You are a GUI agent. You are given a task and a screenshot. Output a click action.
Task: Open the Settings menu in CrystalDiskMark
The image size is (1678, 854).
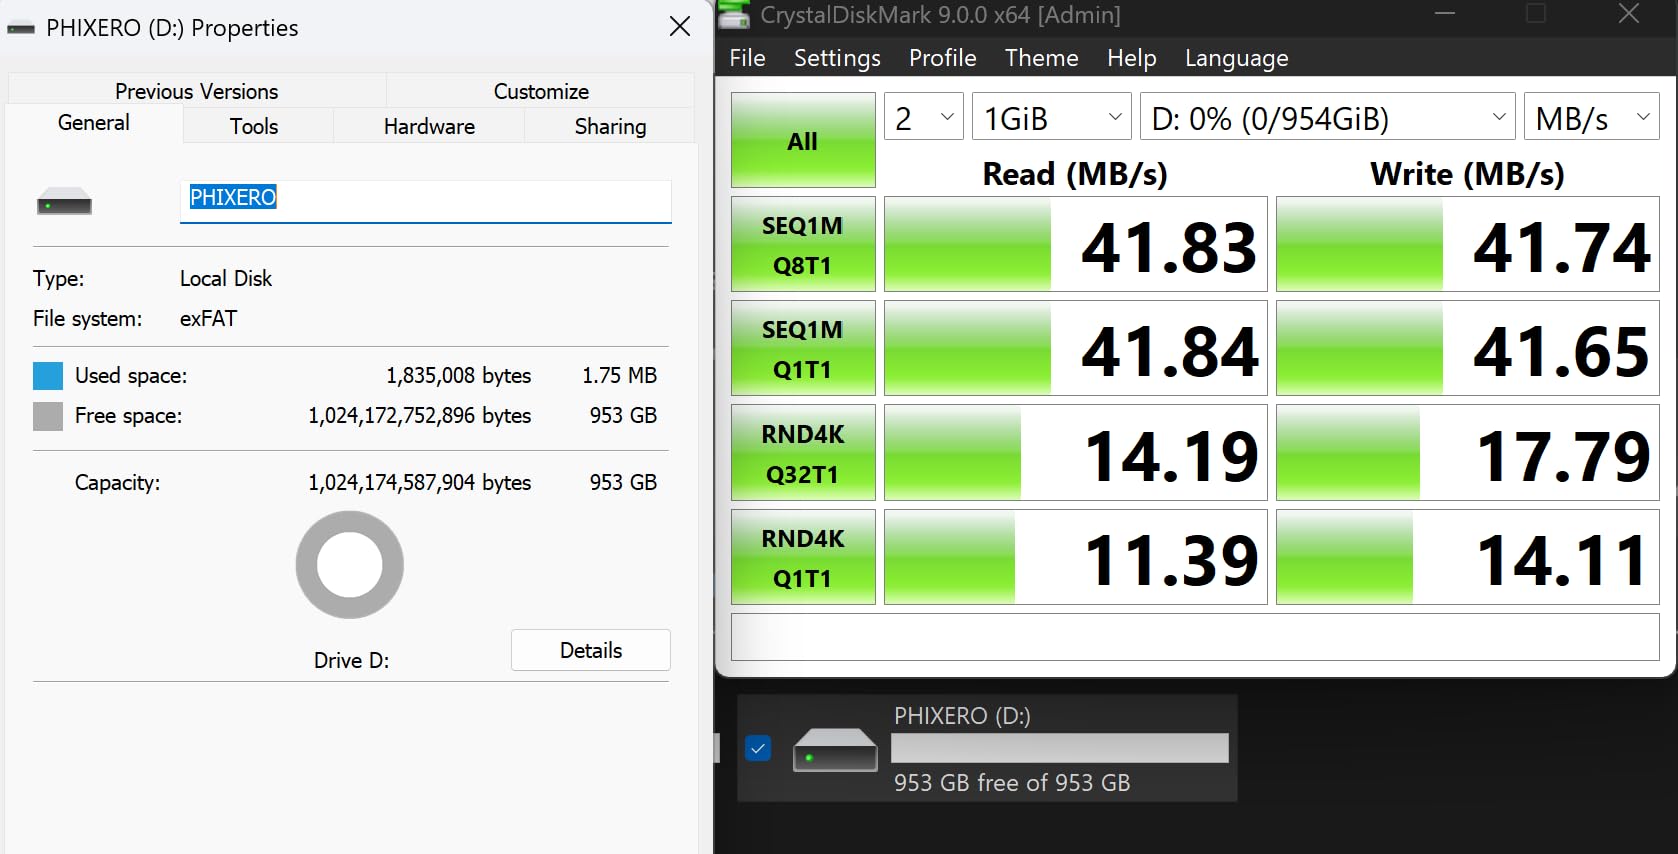[x=837, y=58]
